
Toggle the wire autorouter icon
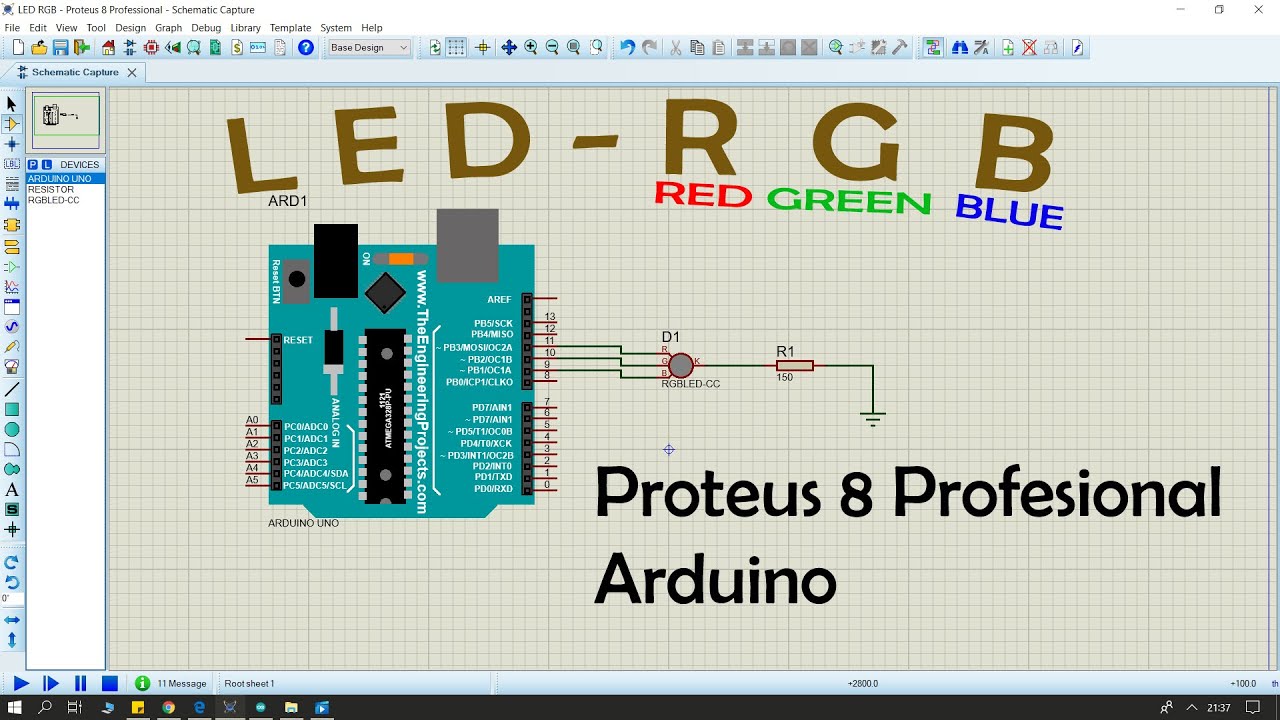pos(933,47)
